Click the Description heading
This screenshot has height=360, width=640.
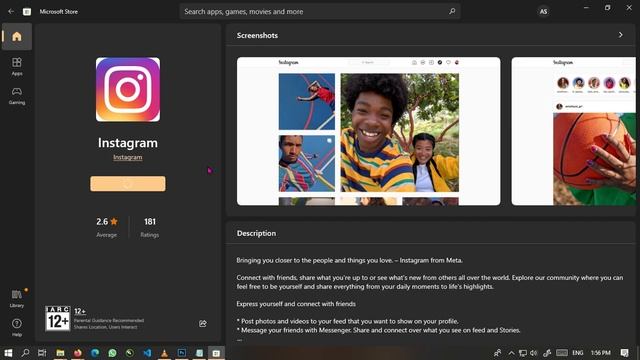(x=256, y=233)
